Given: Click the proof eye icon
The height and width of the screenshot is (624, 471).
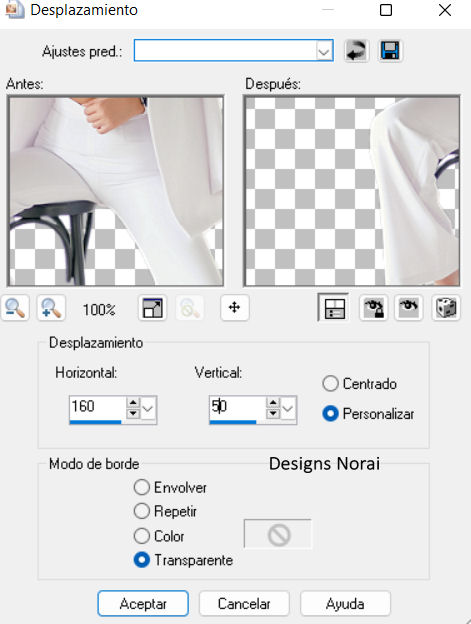Looking at the screenshot, I should (x=409, y=308).
